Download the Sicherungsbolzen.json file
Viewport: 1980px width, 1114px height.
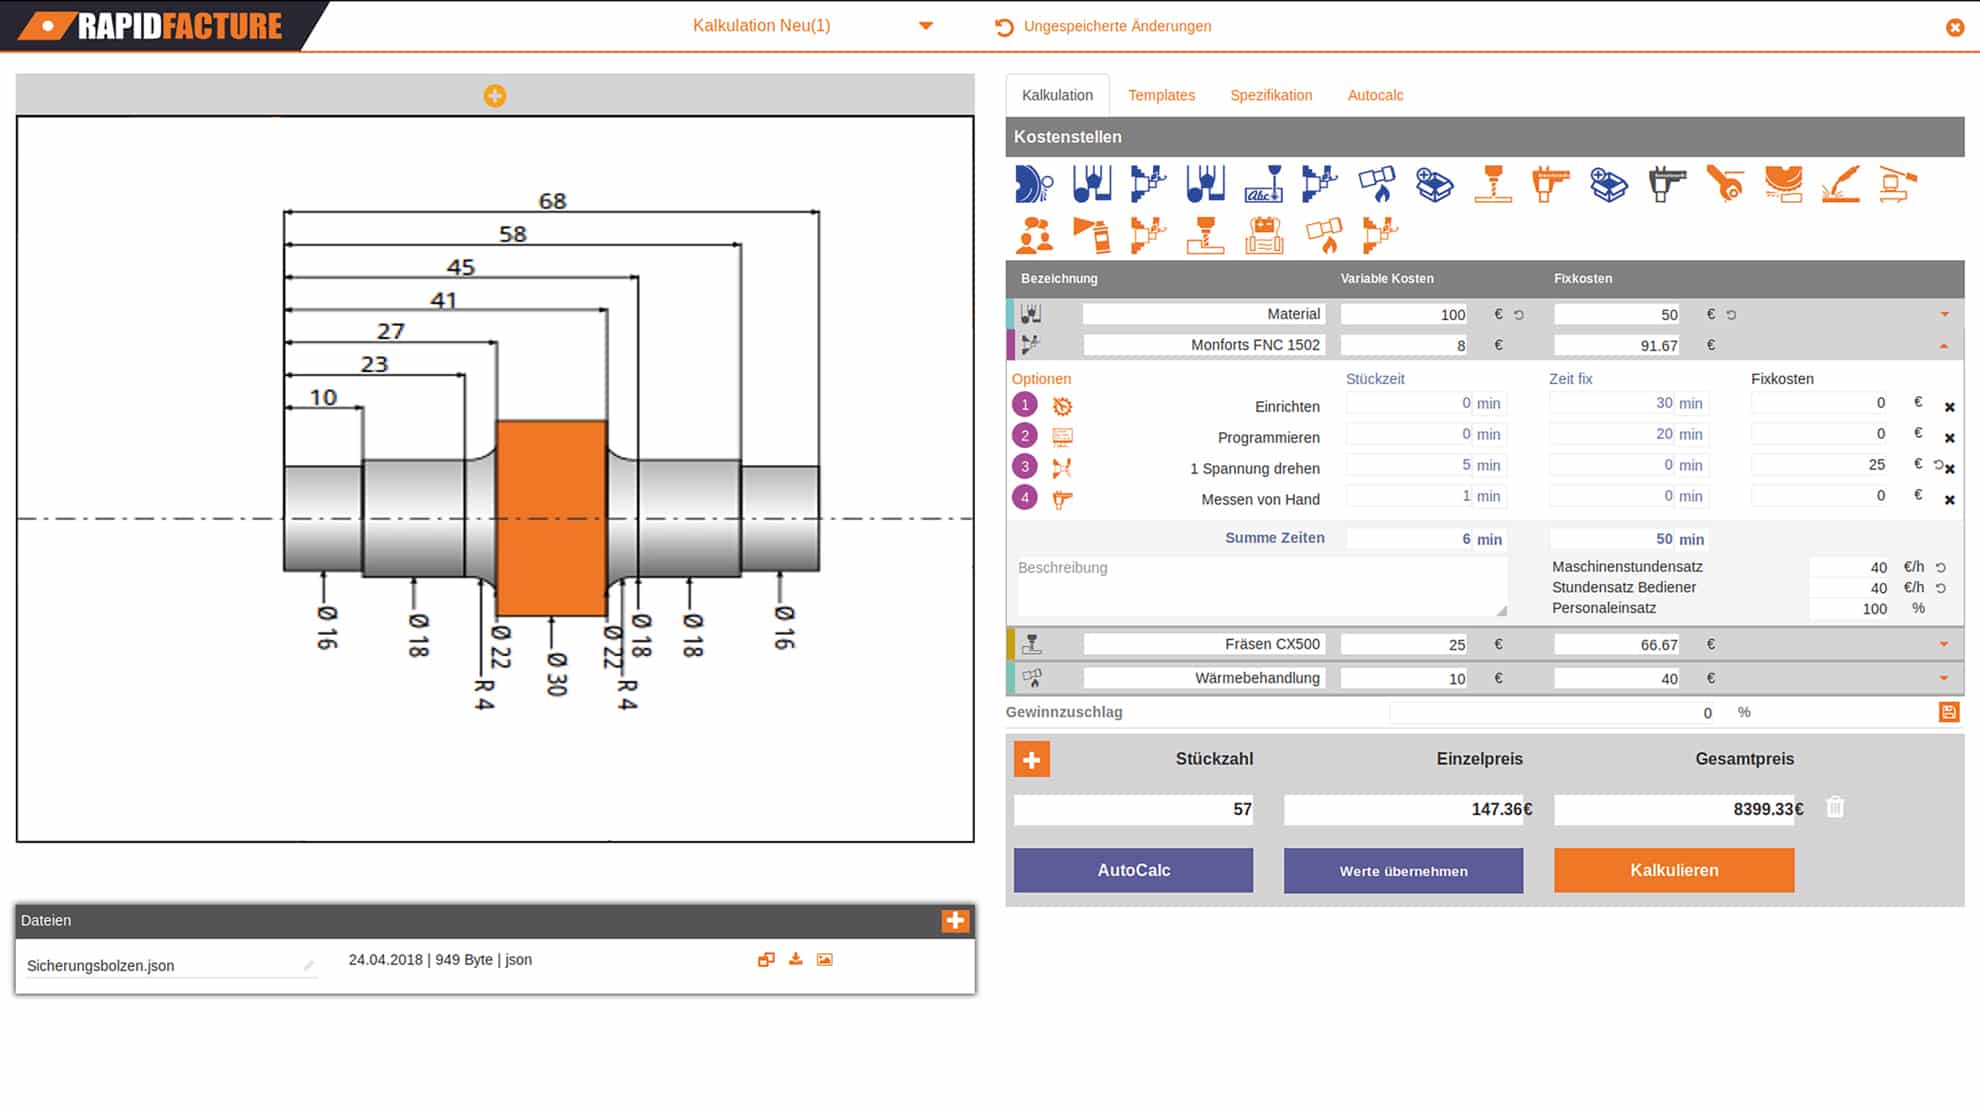795,960
